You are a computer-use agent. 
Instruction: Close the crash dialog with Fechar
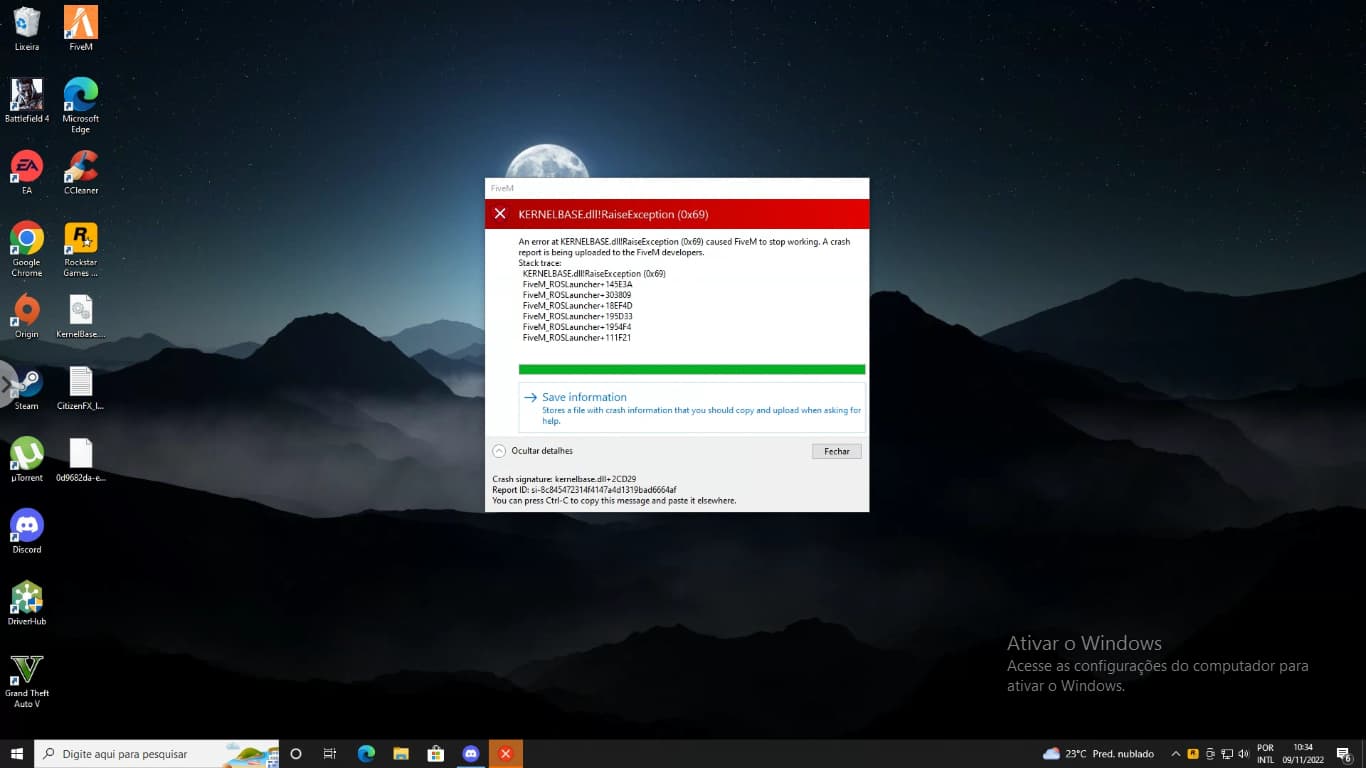click(x=836, y=451)
